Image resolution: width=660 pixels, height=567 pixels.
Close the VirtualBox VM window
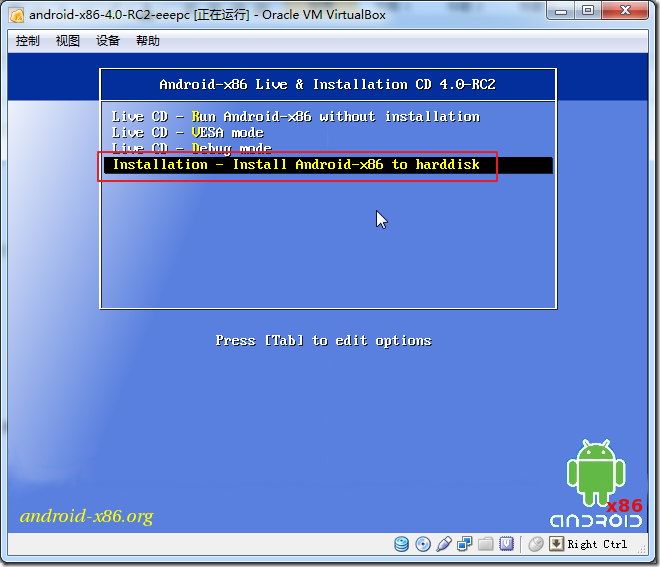pos(625,11)
